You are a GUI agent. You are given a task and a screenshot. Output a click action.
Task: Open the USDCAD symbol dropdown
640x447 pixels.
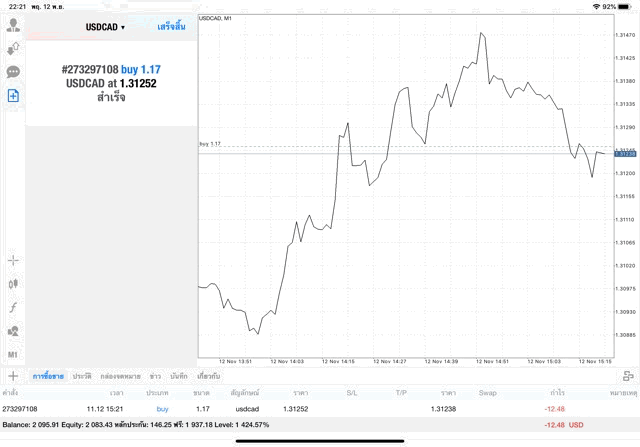click(105, 27)
